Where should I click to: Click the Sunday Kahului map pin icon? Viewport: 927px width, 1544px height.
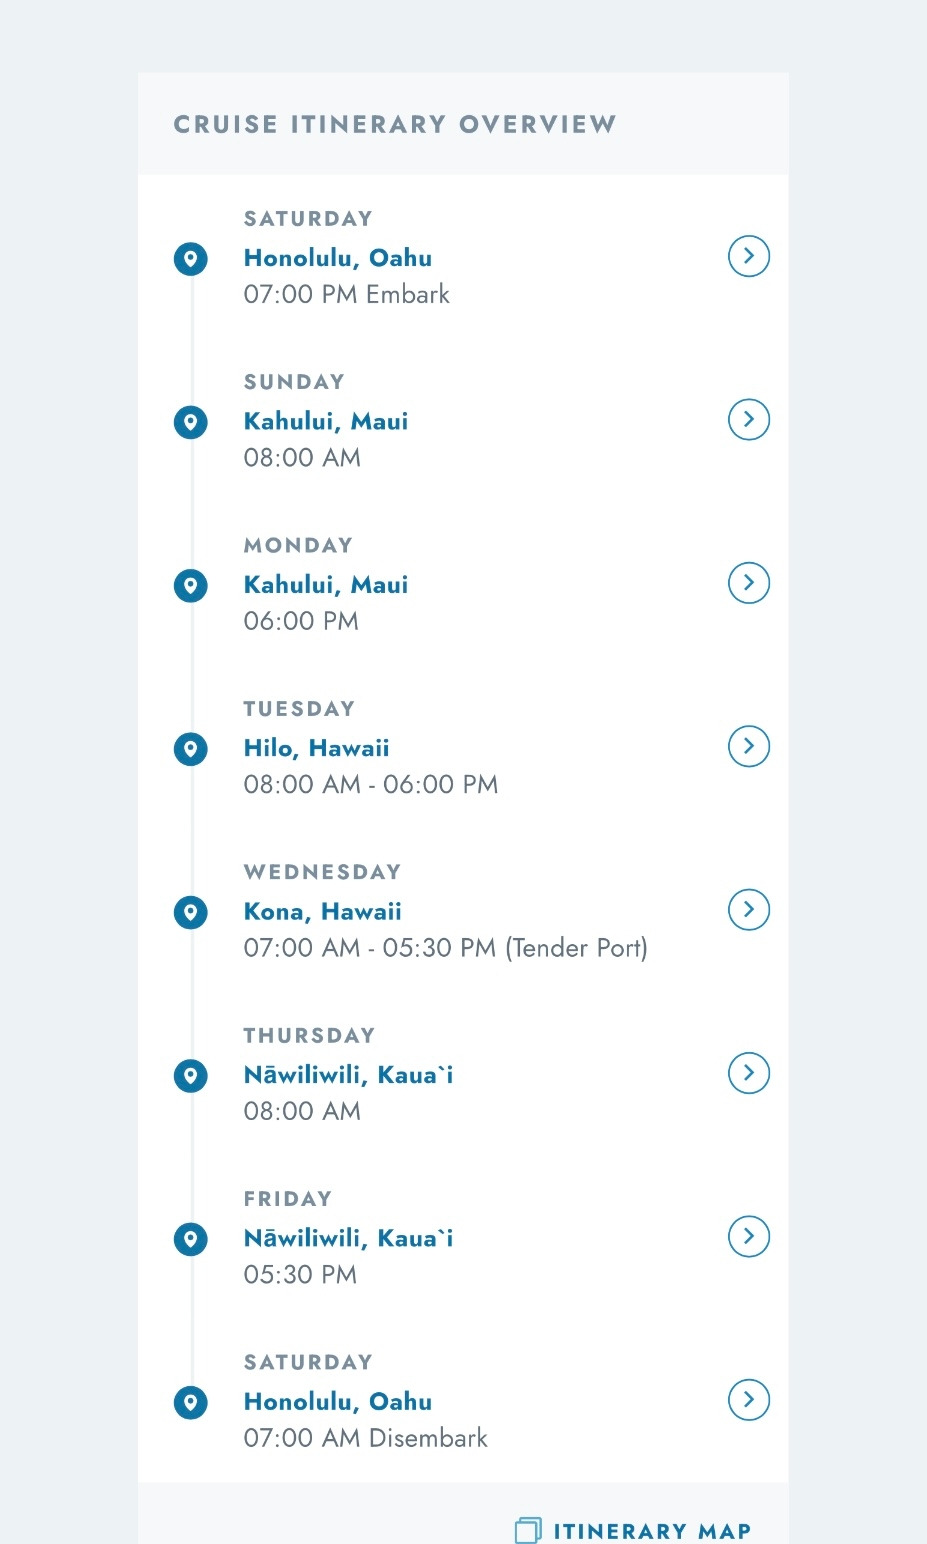[x=190, y=422]
